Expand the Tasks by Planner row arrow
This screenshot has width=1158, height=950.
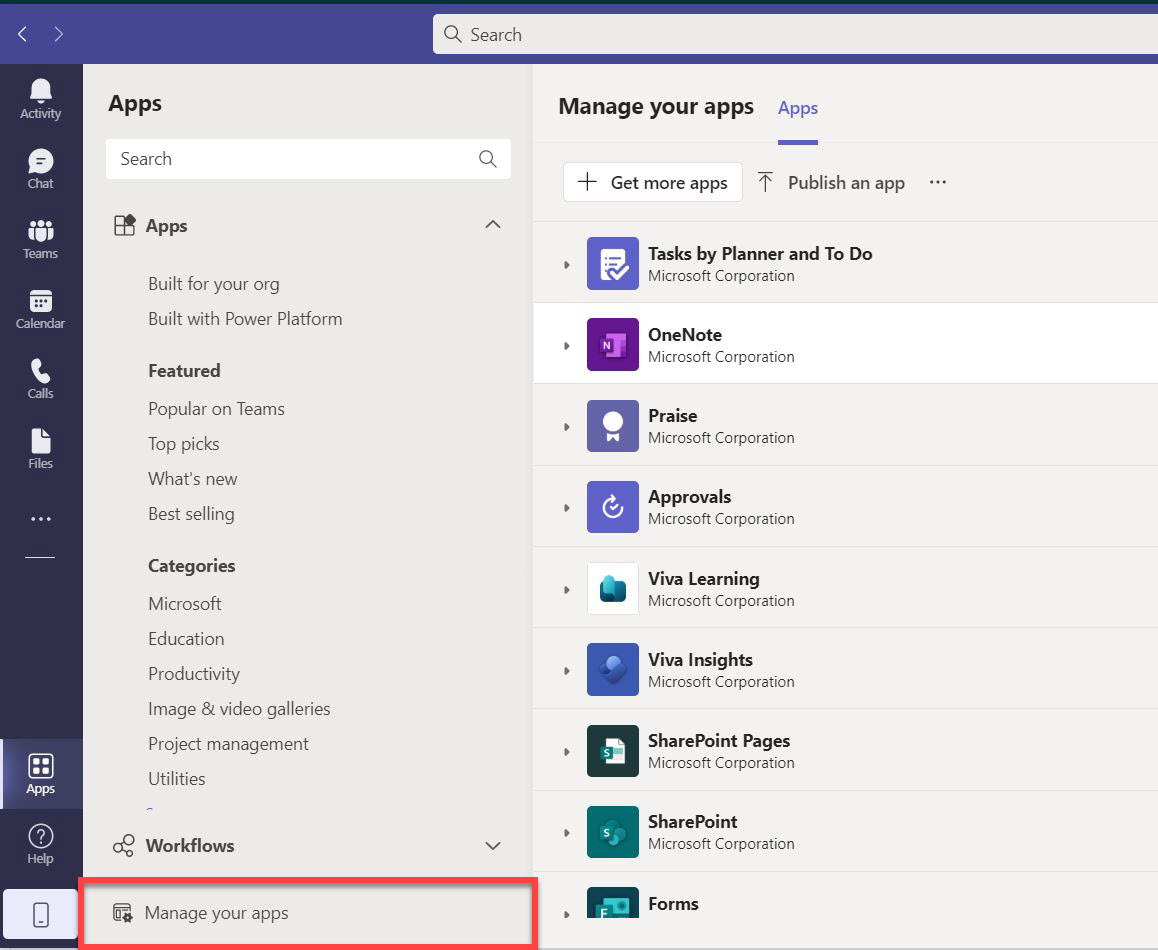tap(566, 264)
